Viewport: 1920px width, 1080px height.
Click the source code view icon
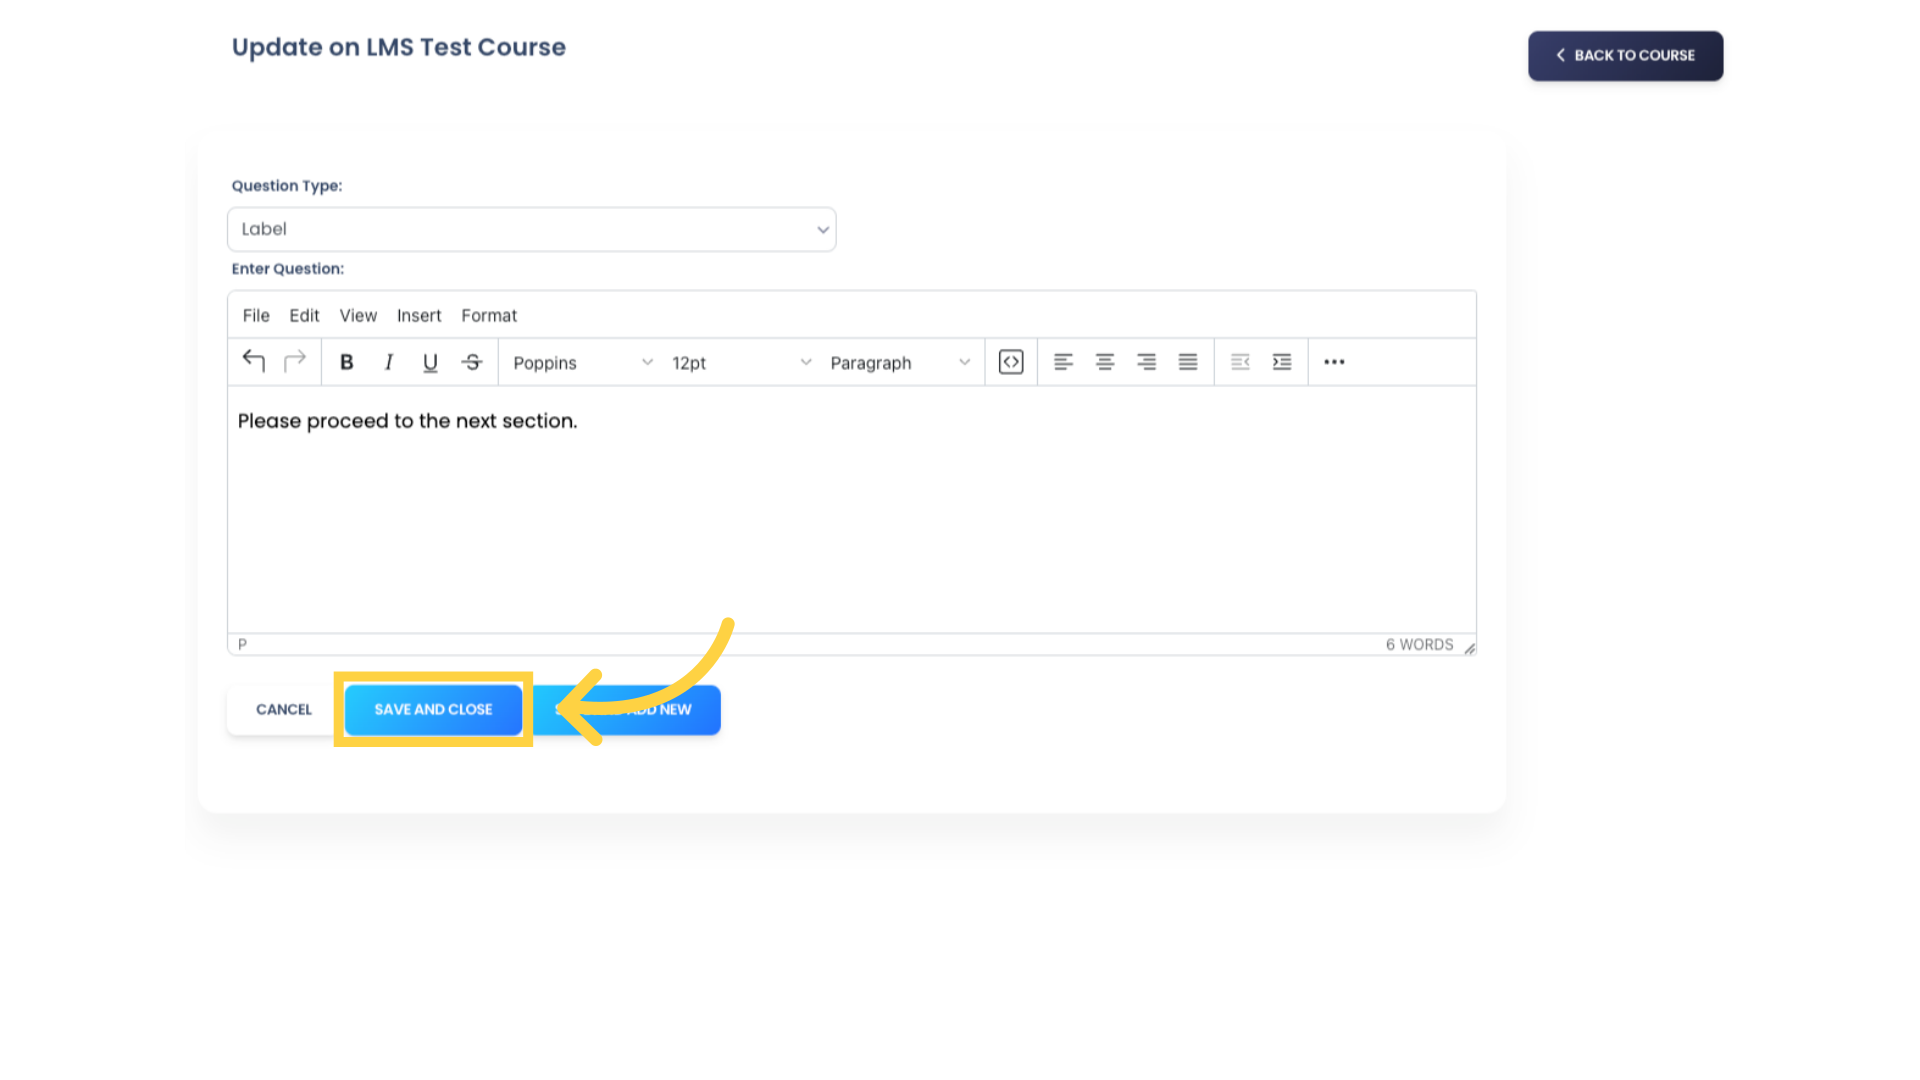point(1011,361)
